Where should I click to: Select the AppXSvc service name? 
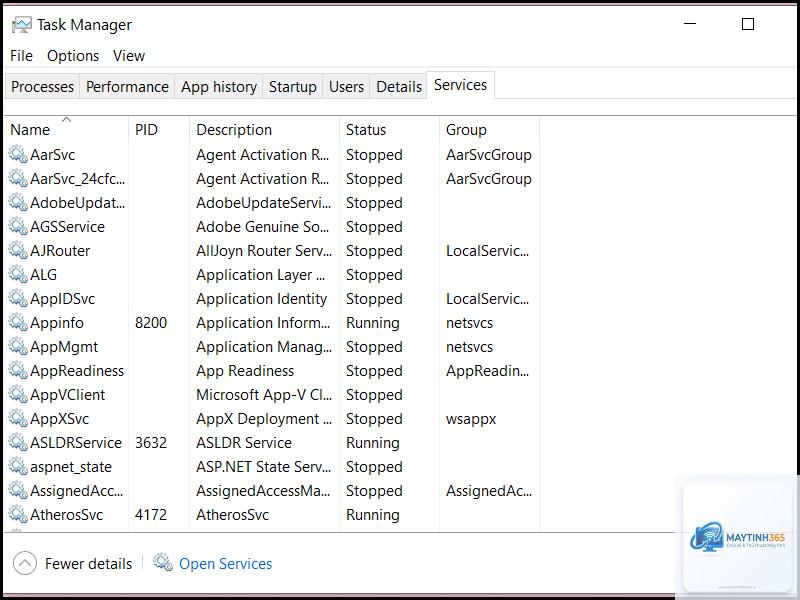[60, 419]
